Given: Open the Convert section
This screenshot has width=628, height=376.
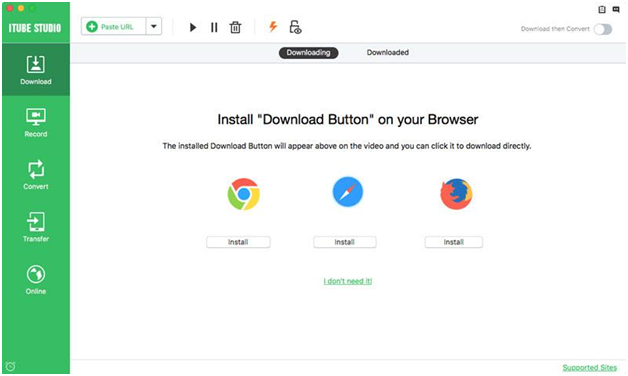Looking at the screenshot, I should click(x=36, y=175).
